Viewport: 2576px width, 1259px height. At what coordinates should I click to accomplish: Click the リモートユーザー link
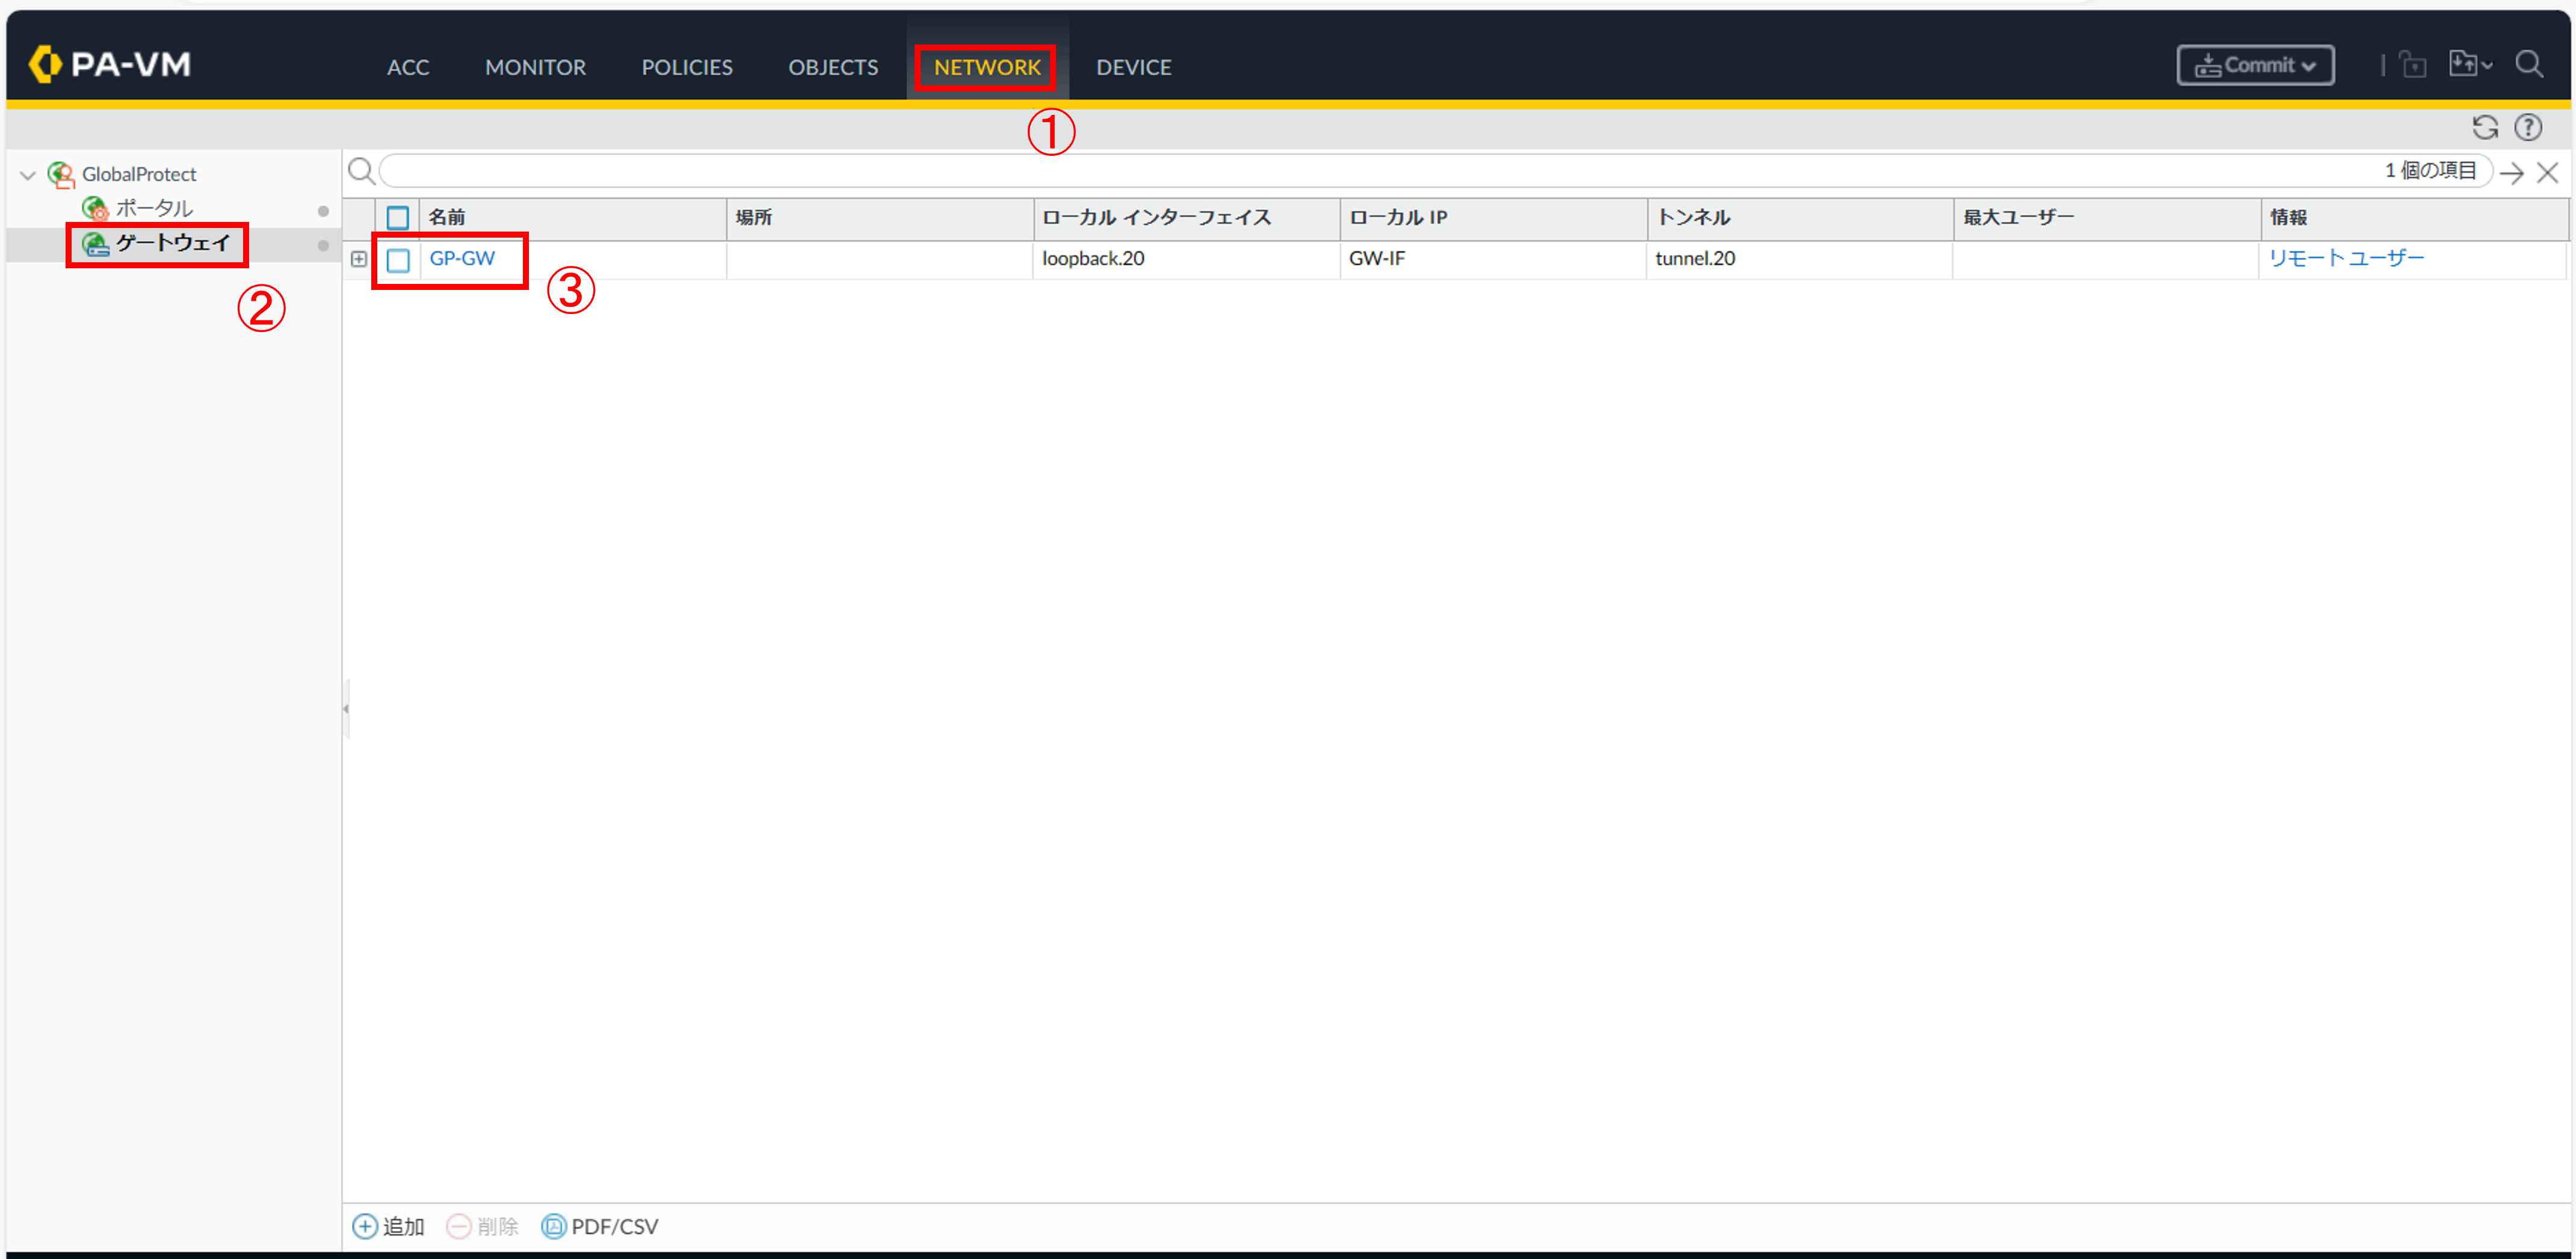coord(2345,258)
